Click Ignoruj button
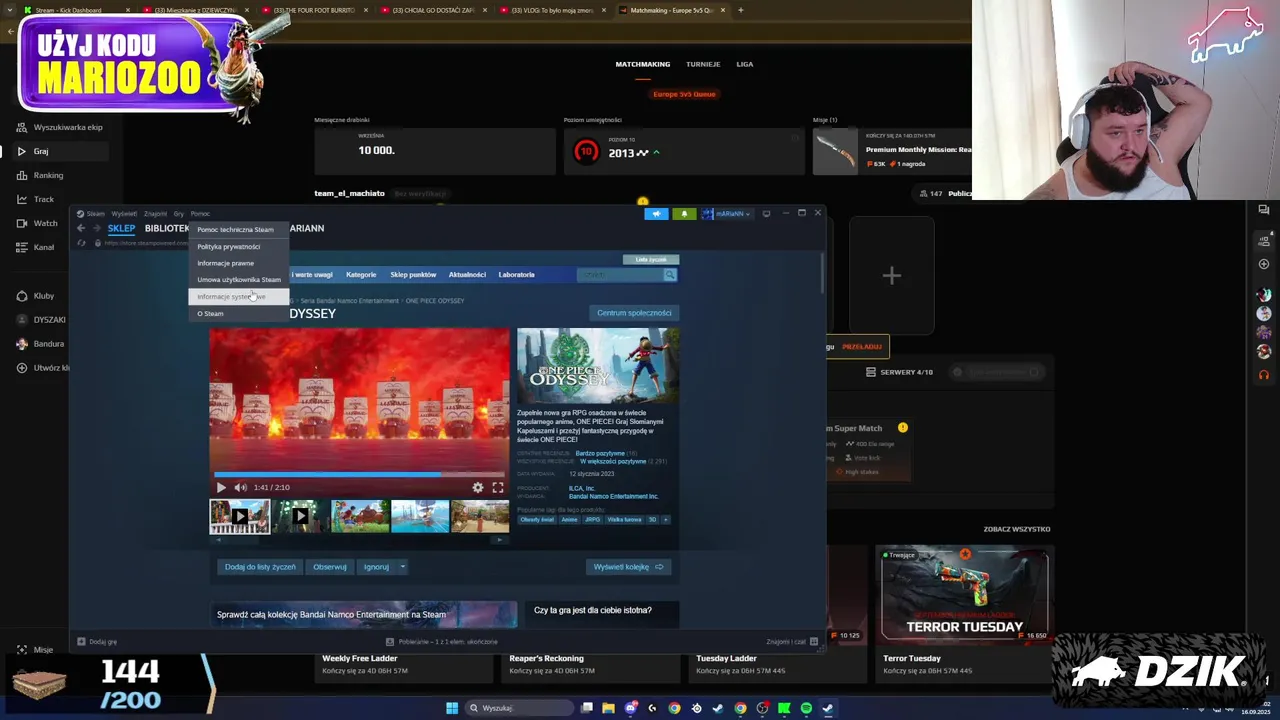Screen dimensions: 1280x720 click(376, 567)
